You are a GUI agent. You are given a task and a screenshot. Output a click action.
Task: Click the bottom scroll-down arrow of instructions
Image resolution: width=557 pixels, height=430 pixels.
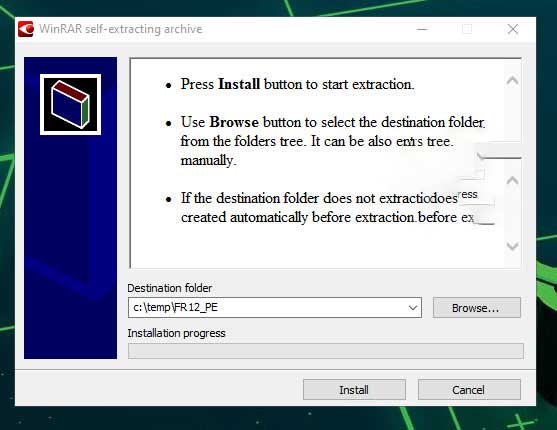[x=512, y=246]
